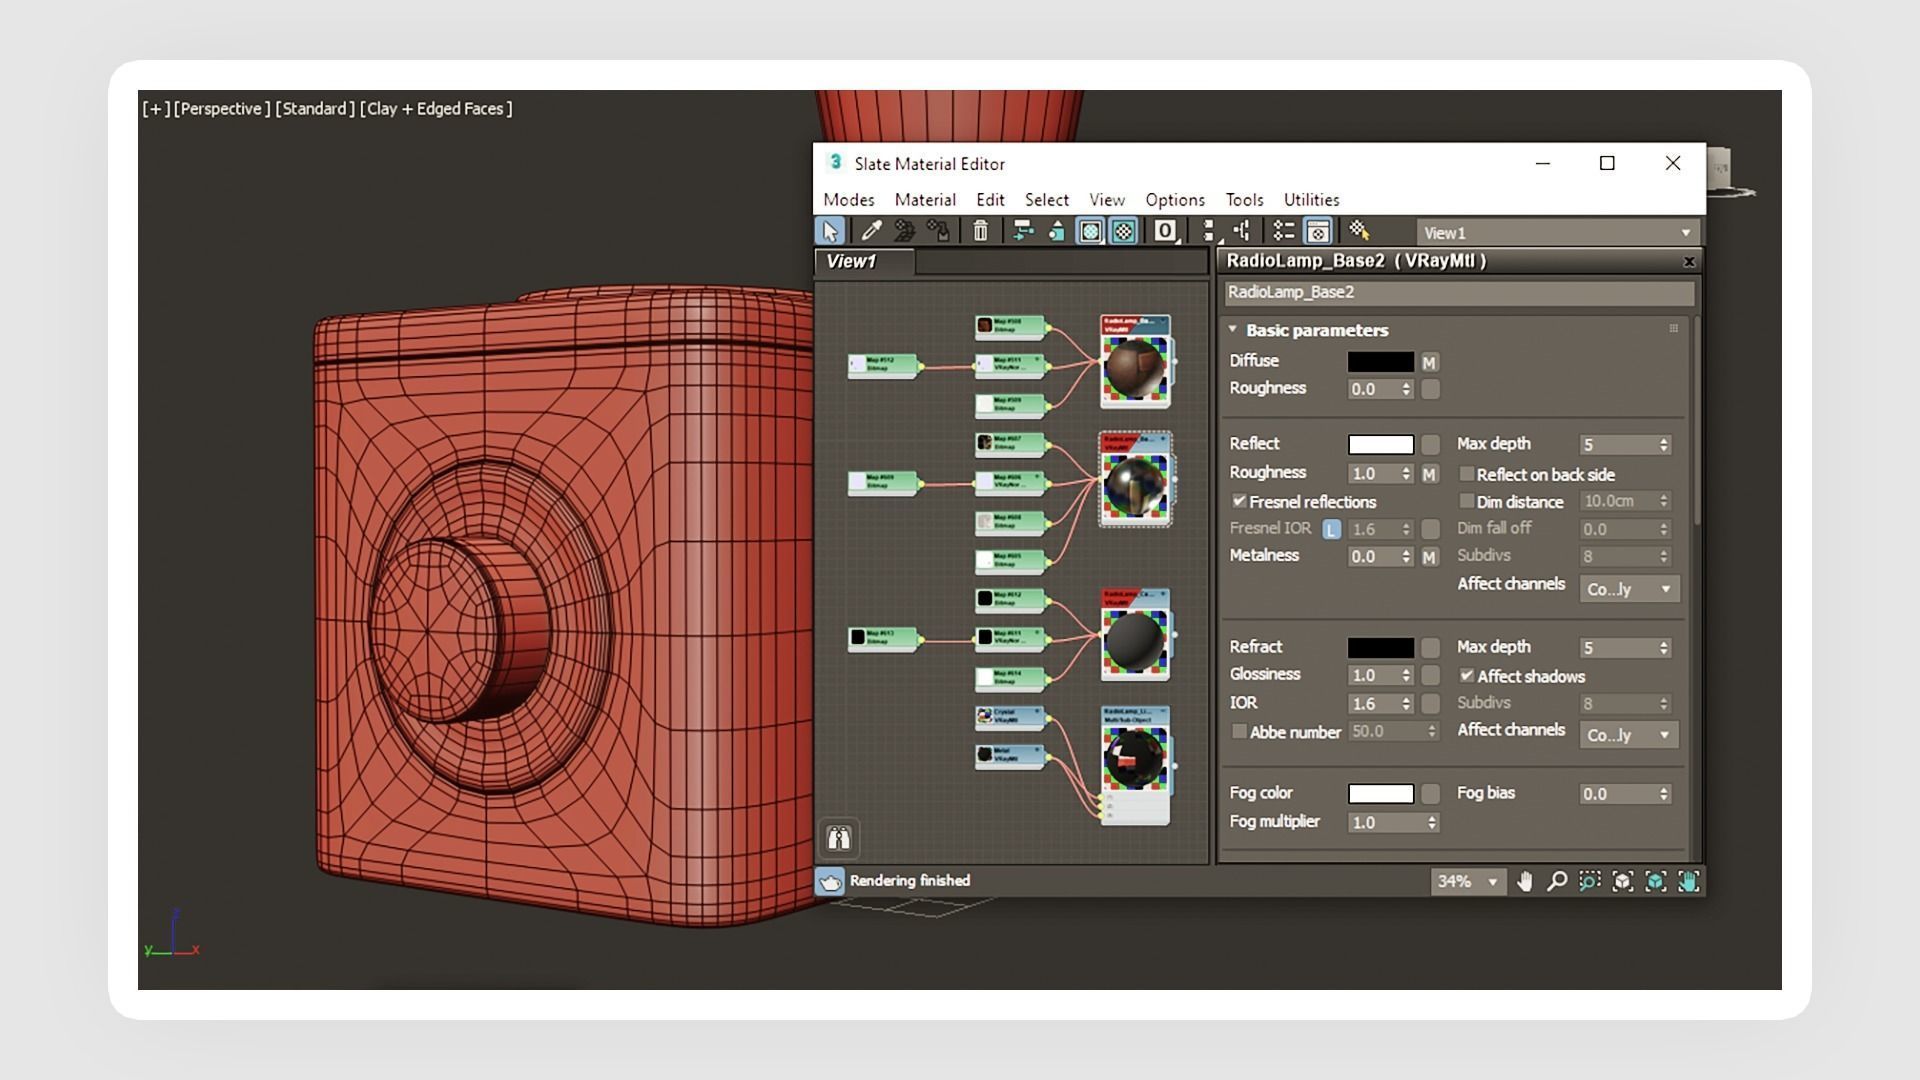Click the Fresnel IOR lock L button
Screen dimensions: 1920x1080
coord(1331,529)
